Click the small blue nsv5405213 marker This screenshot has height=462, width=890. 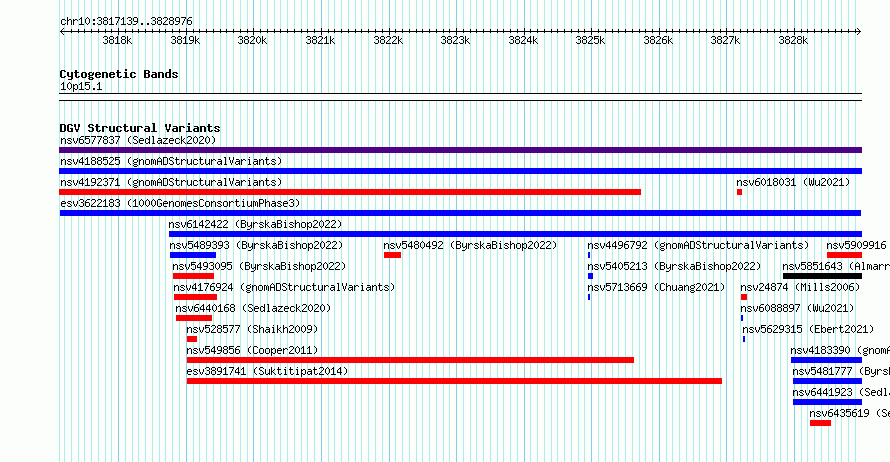pyautogui.click(x=590, y=276)
